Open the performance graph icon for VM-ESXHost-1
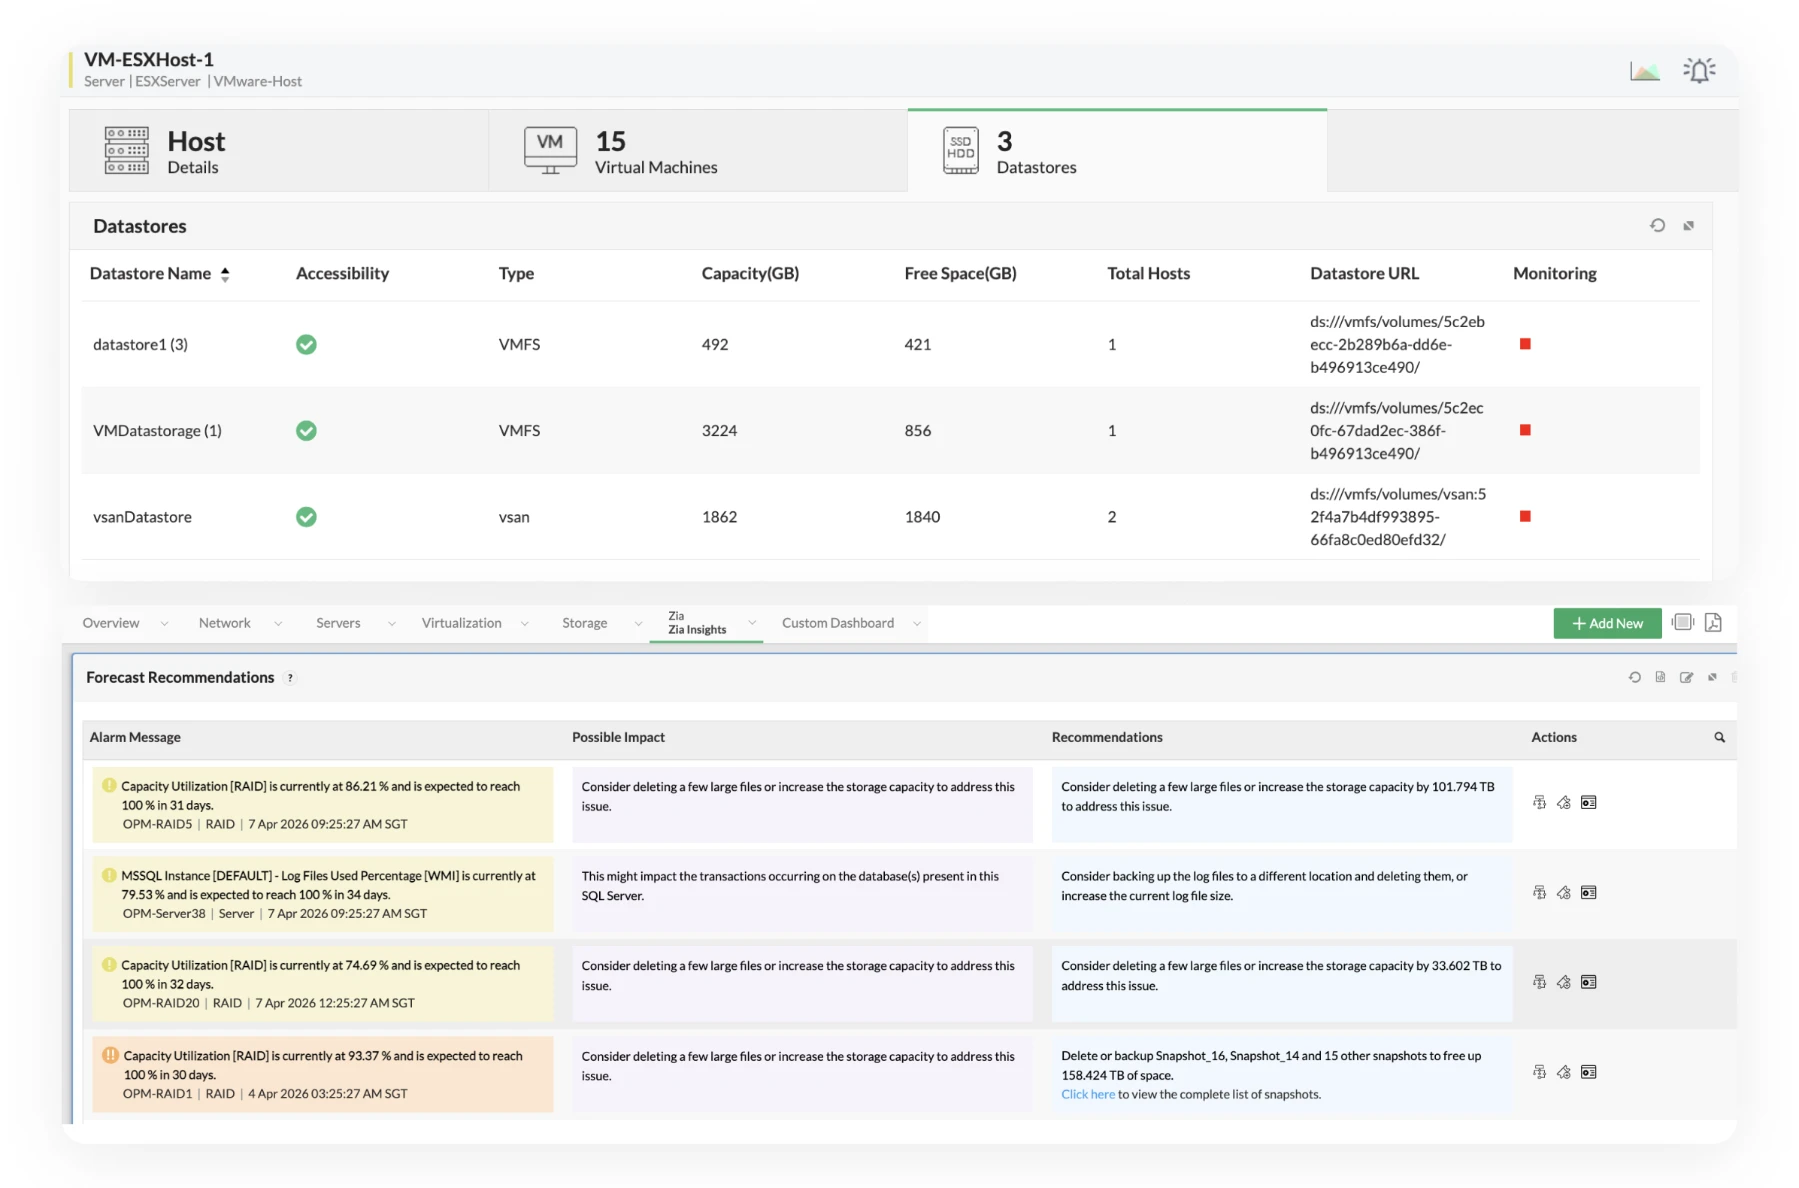Screen dimensions: 1799x1188 pyautogui.click(x=1644, y=71)
